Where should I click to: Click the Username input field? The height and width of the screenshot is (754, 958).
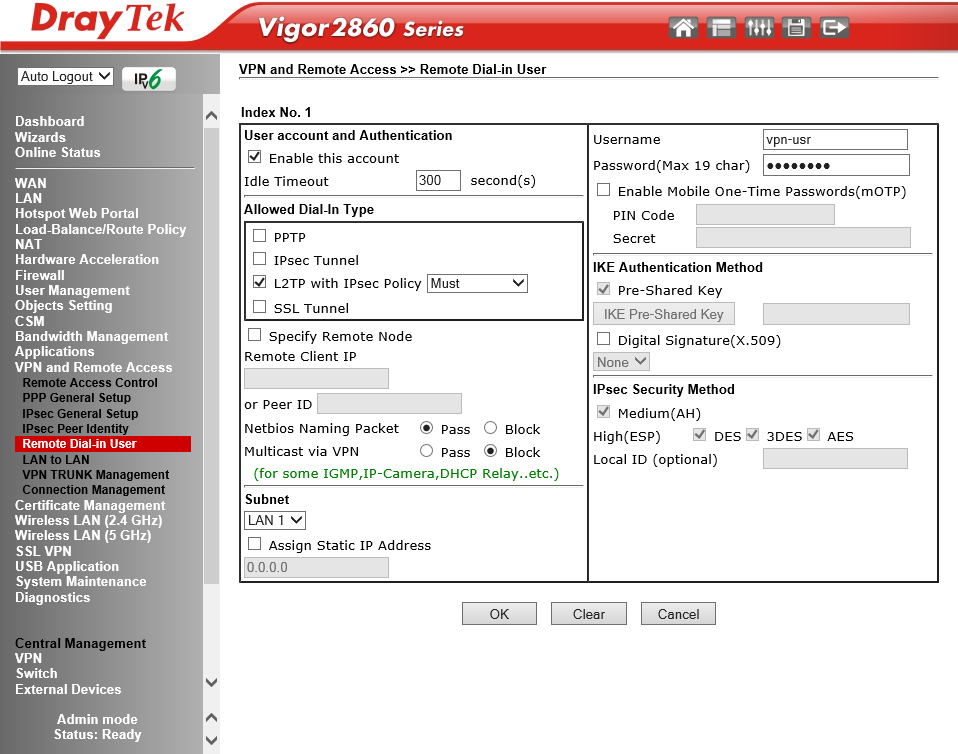tap(835, 139)
